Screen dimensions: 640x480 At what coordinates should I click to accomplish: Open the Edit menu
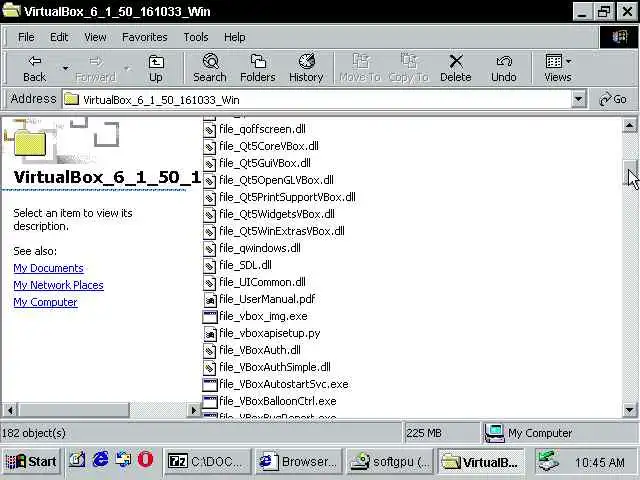[x=59, y=37]
